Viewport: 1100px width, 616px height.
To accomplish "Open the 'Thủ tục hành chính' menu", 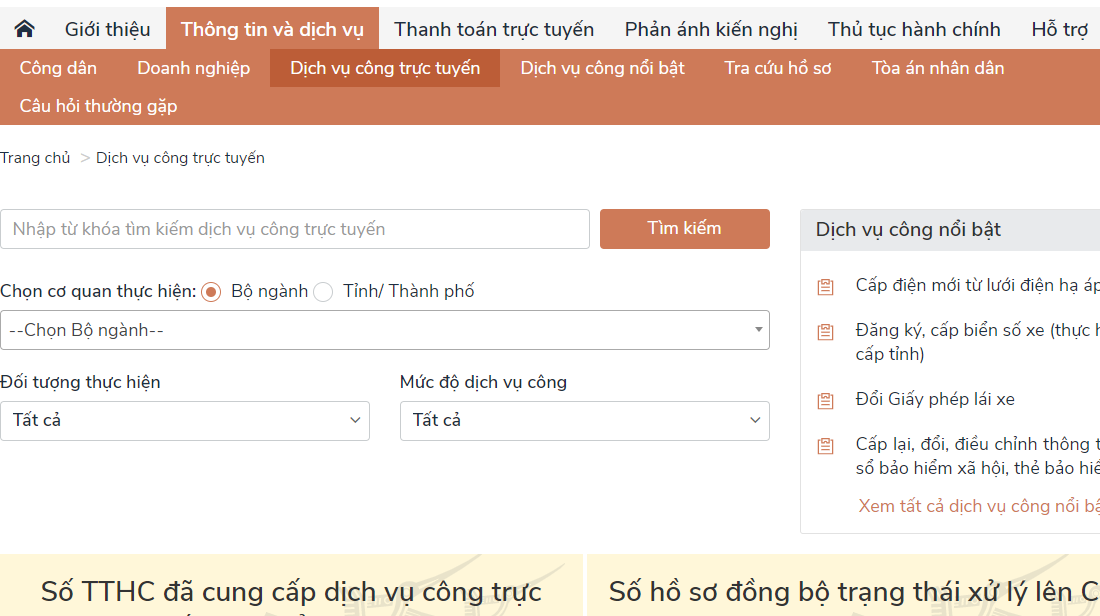I will click(913, 28).
